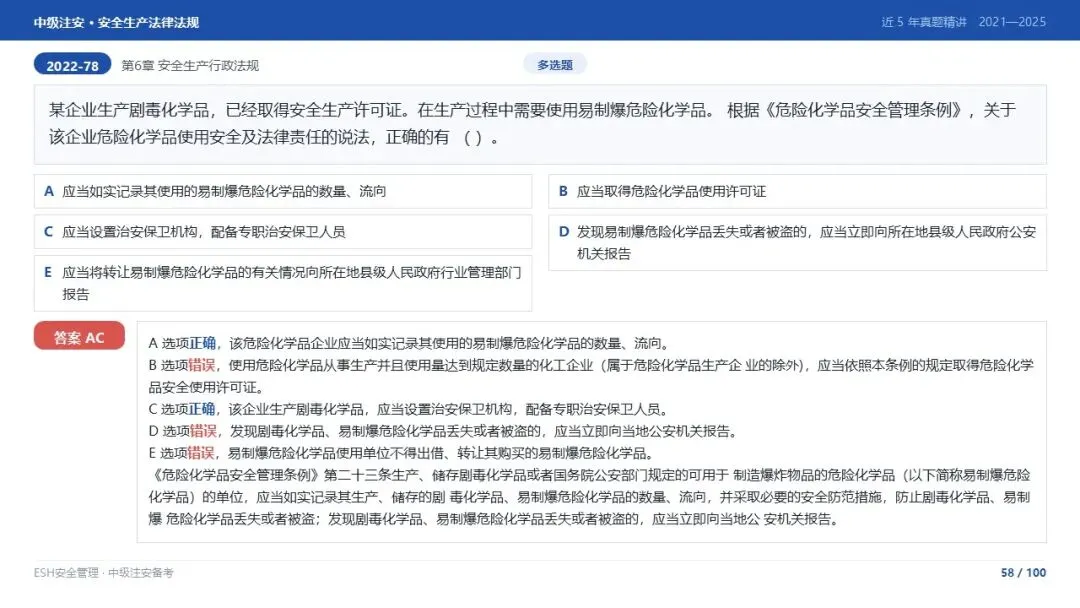Click footer text ESH安全管理·中级注安备考
Viewport: 1080px width, 608px height.
(104, 573)
